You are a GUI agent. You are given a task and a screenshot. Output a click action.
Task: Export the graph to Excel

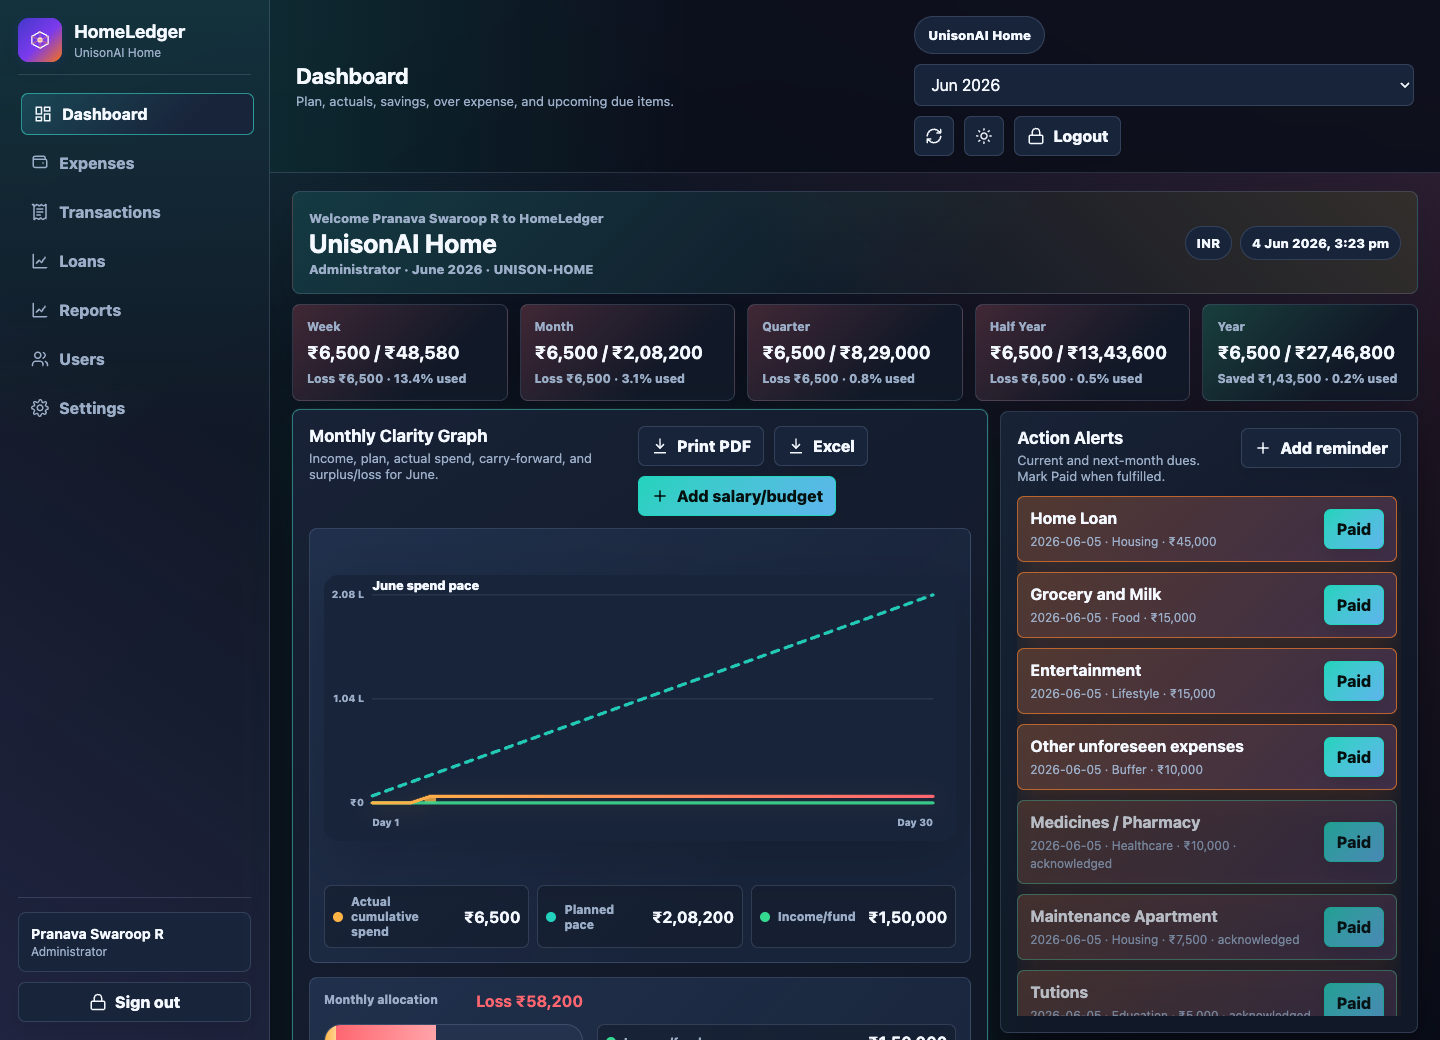click(821, 446)
